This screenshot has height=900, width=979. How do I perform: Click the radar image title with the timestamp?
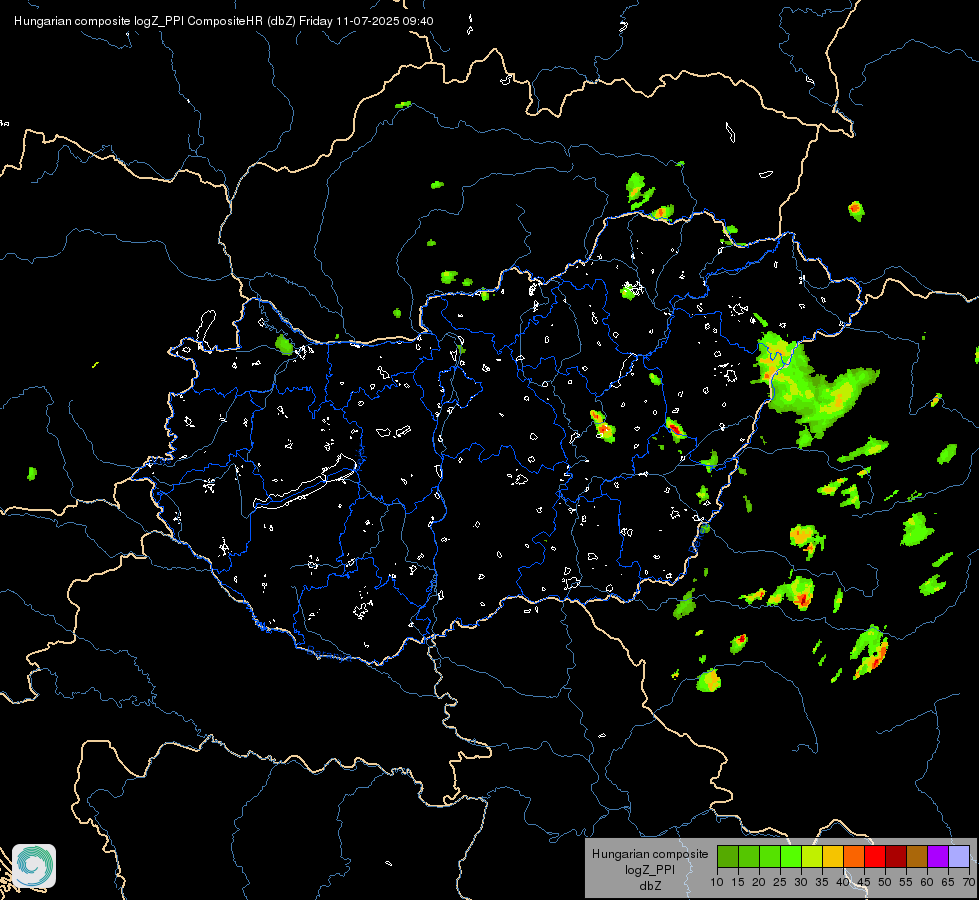point(224,21)
